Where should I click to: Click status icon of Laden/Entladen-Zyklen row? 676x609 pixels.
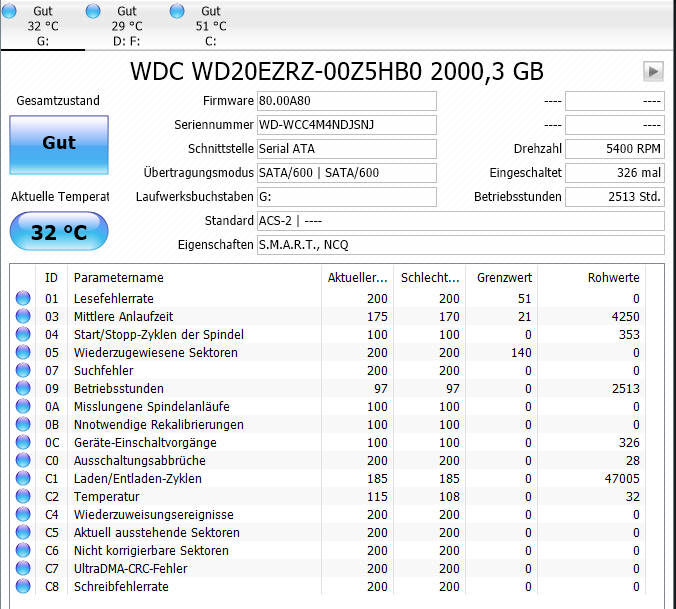(23, 478)
